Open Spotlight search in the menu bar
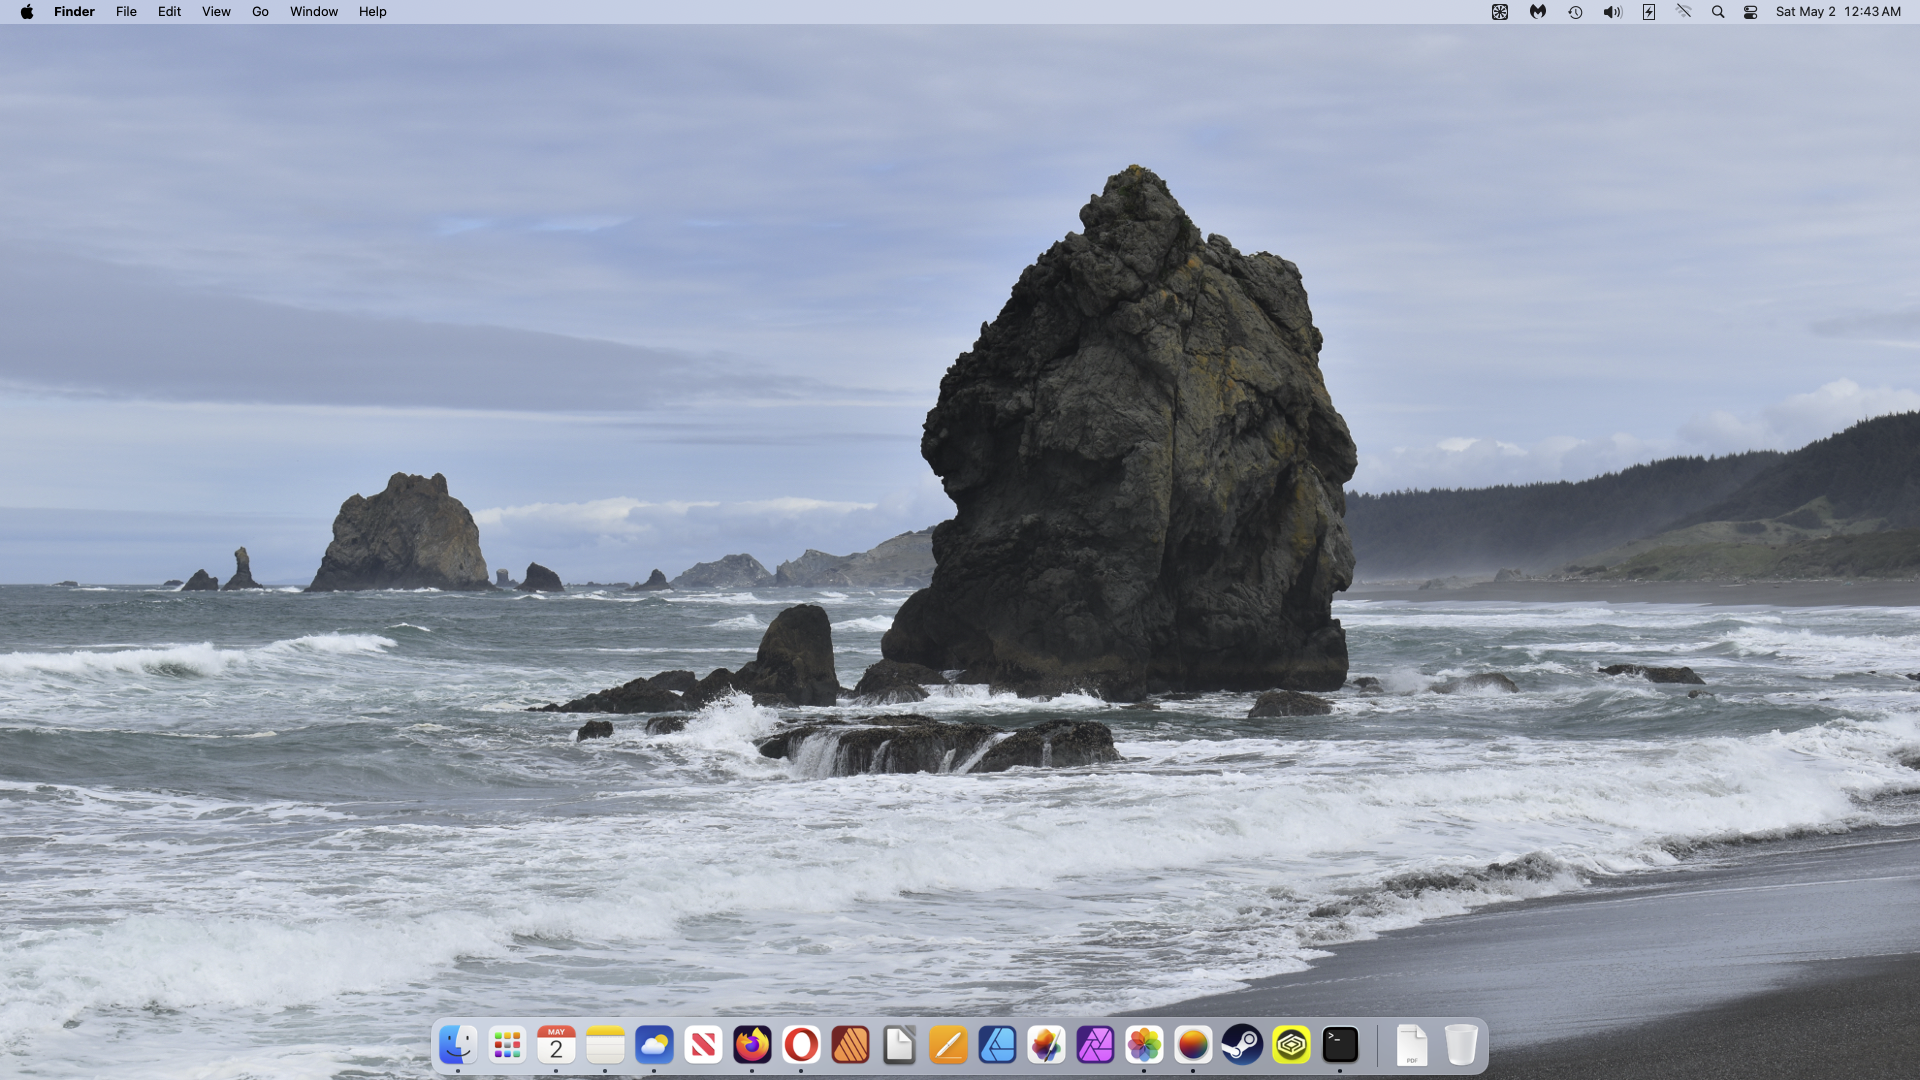Screen dimensions: 1920x1080 [x=1718, y=12]
